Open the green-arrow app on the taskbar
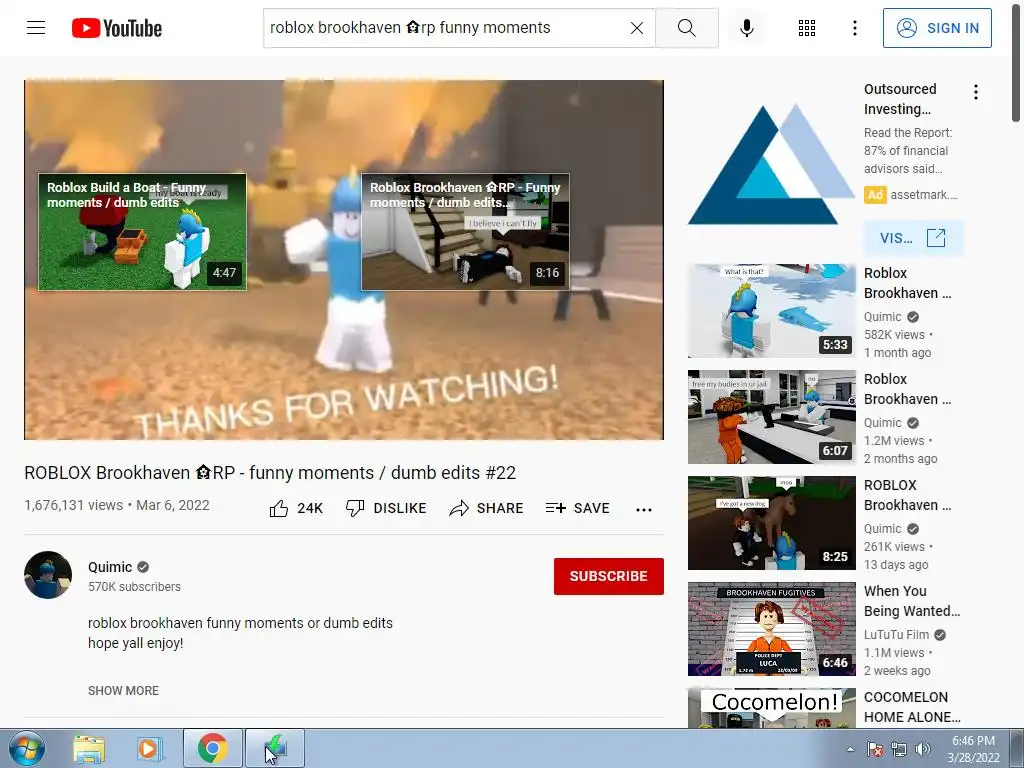This screenshot has width=1024, height=768. click(274, 748)
